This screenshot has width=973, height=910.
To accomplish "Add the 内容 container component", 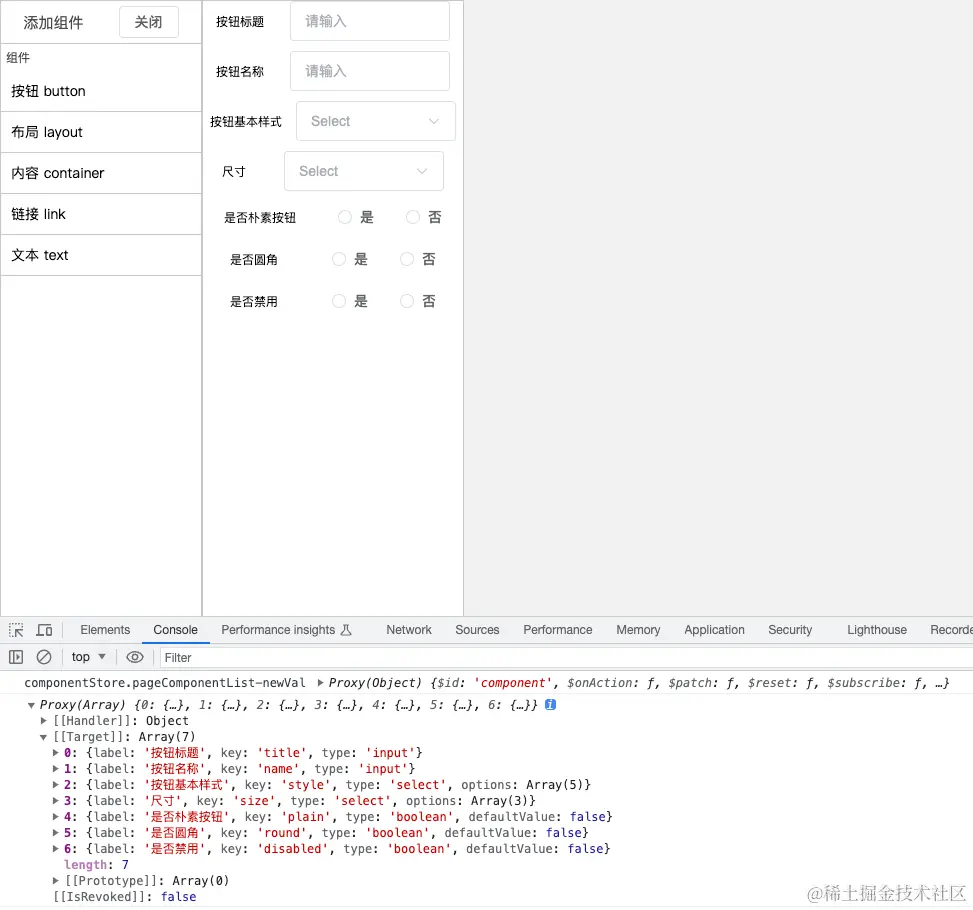I will pos(101,173).
